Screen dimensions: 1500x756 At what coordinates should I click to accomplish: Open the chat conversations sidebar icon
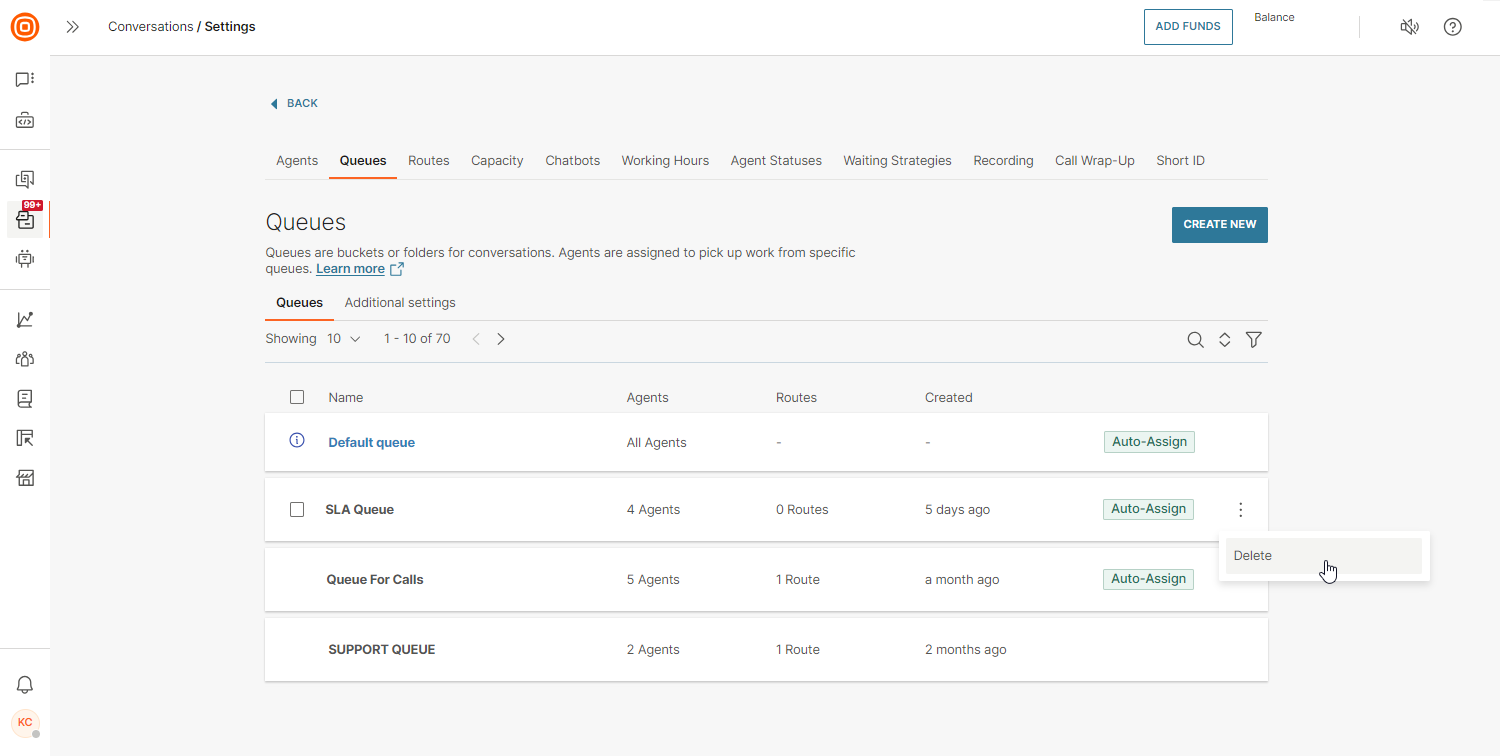click(x=25, y=79)
